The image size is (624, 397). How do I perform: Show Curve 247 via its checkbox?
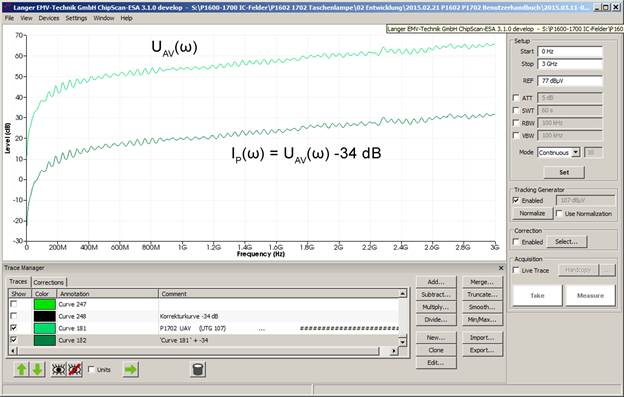tap(14, 304)
